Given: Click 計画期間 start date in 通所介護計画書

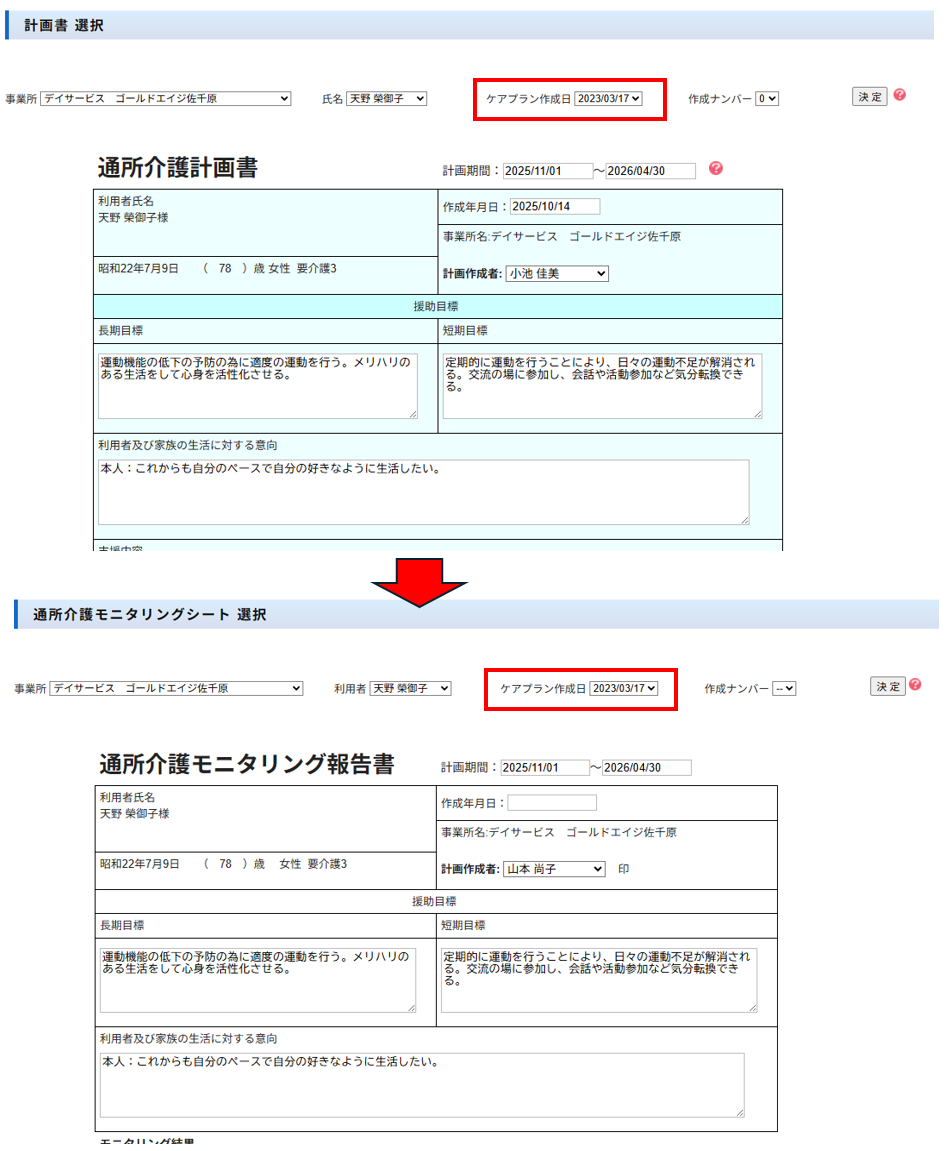Looking at the screenshot, I should click(x=547, y=171).
